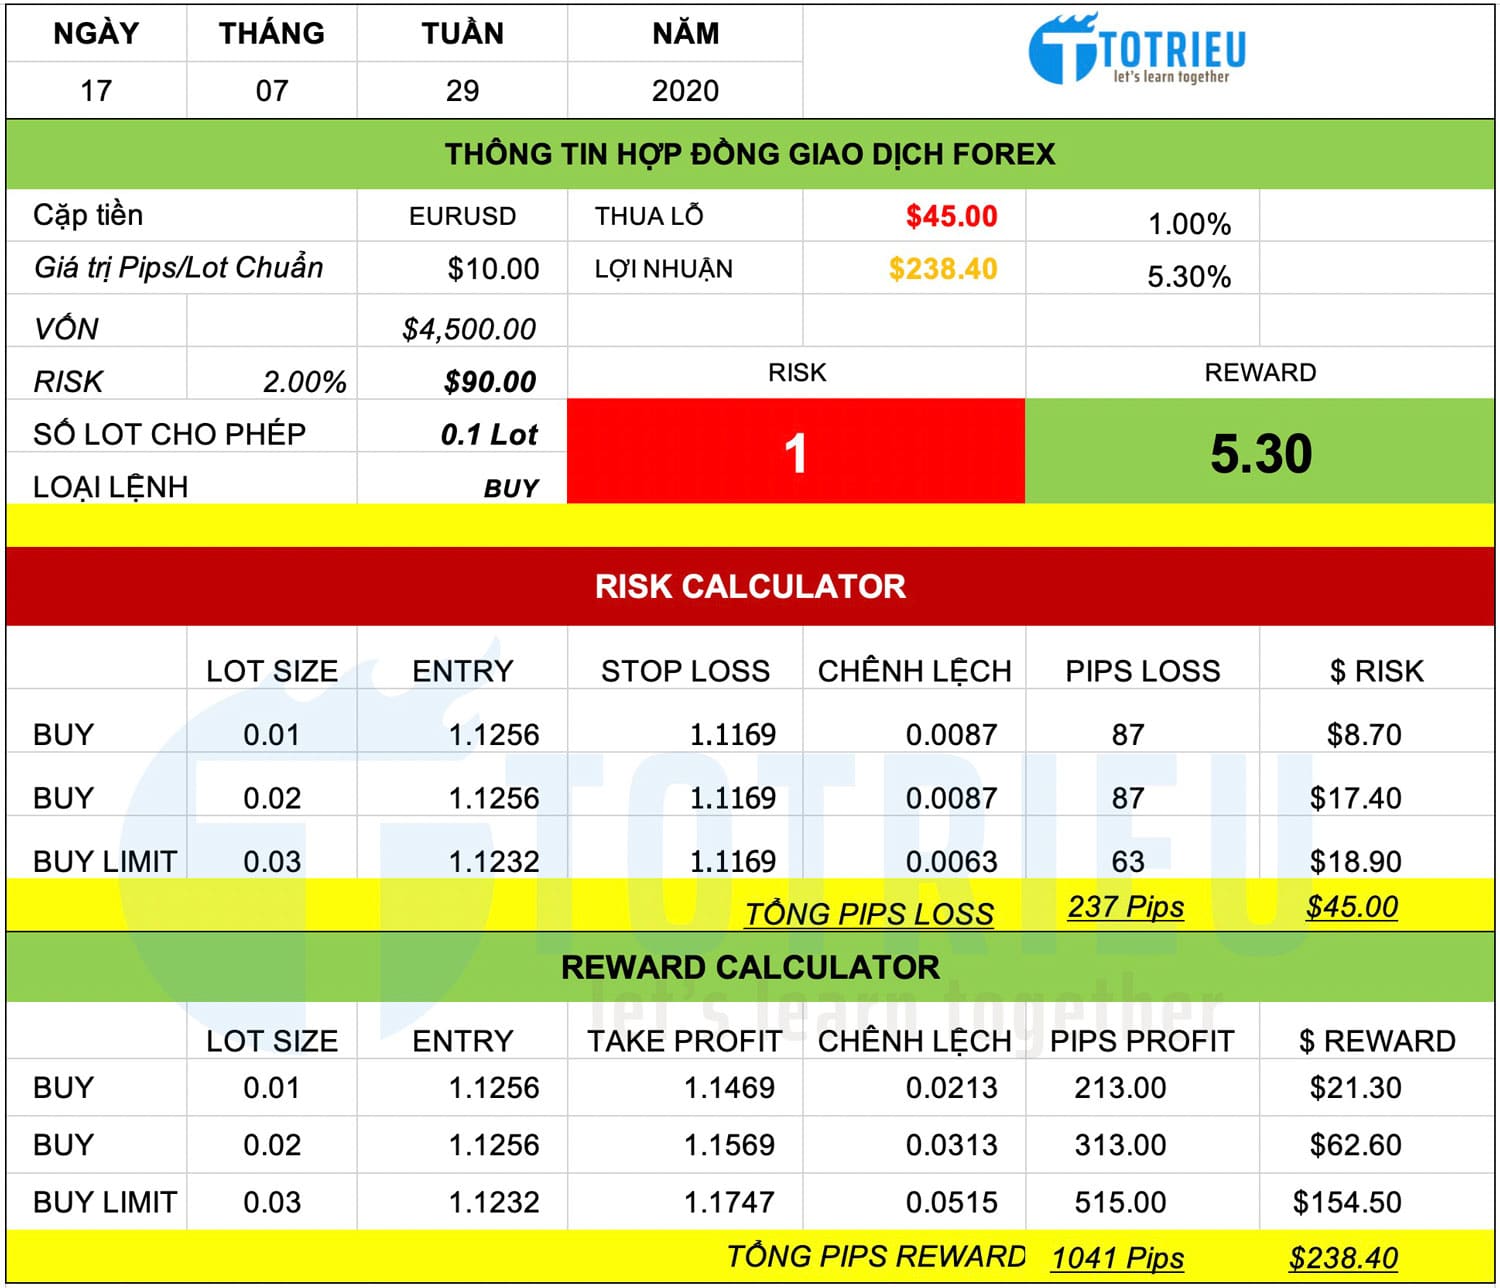Viewport: 1500px width, 1288px height.
Task: Click the TOTRIEU logo at top right
Action: pos(1137,49)
